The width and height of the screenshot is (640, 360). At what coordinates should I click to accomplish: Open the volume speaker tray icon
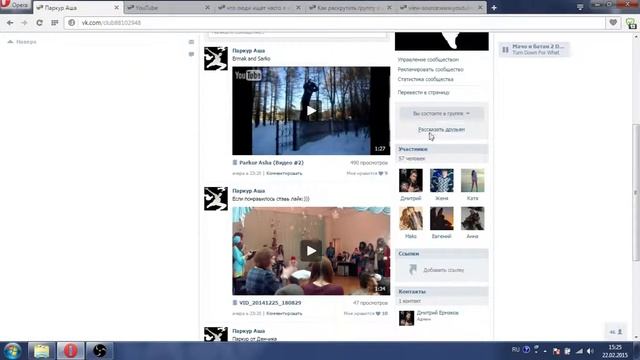coord(590,351)
